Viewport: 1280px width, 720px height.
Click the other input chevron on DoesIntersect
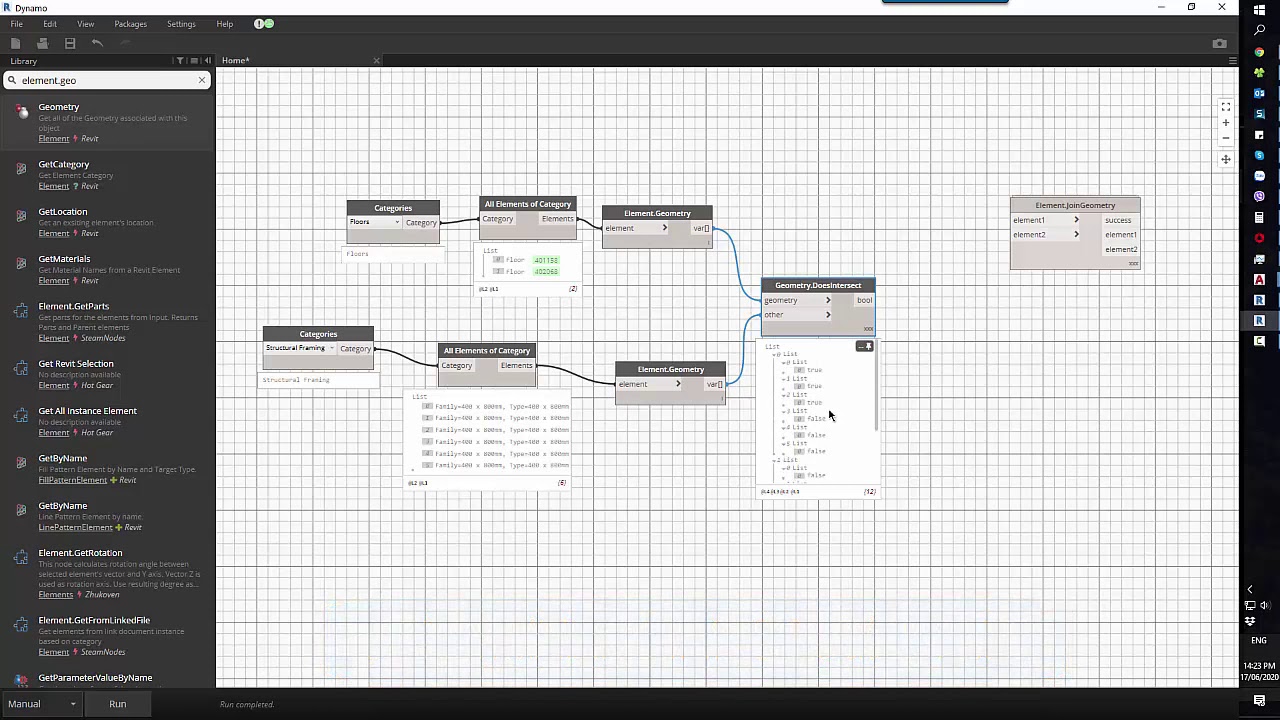pyautogui.click(x=828, y=315)
